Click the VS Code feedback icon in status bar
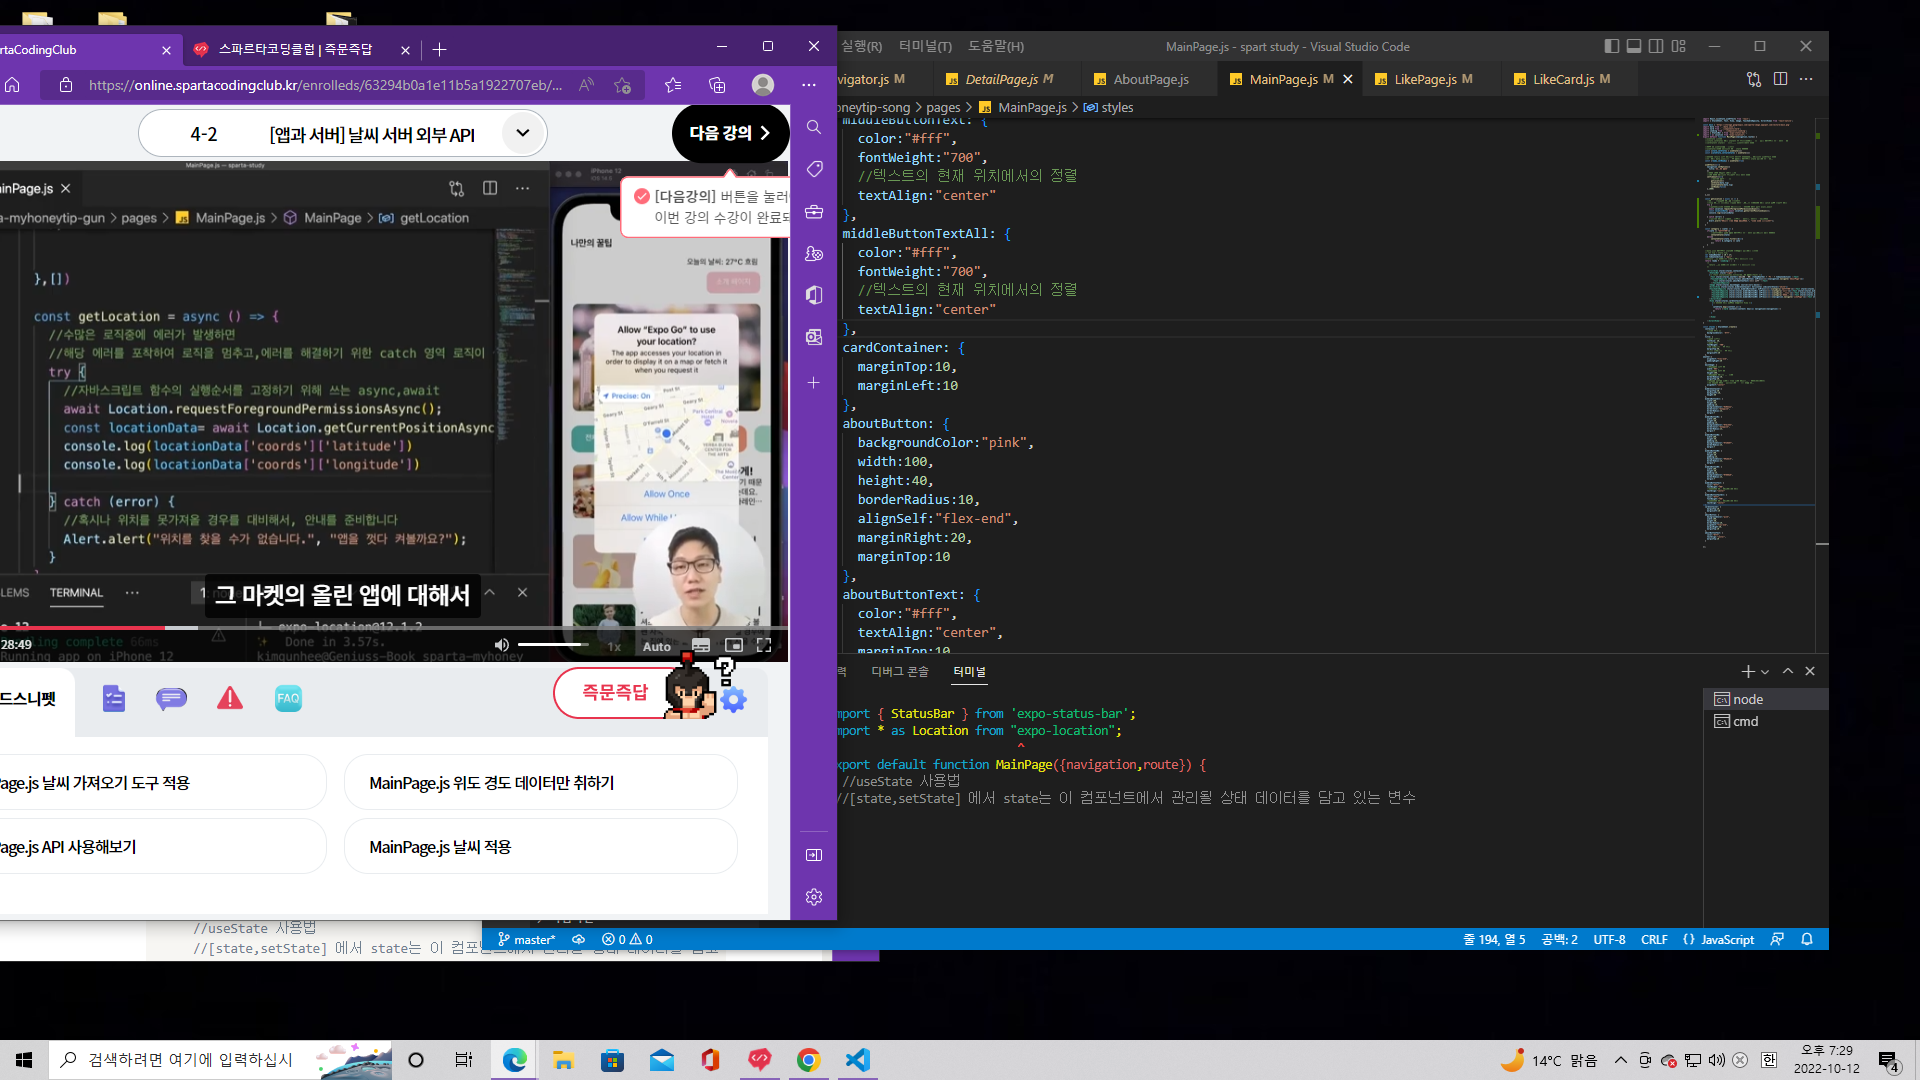1920x1080 pixels. [1777, 939]
